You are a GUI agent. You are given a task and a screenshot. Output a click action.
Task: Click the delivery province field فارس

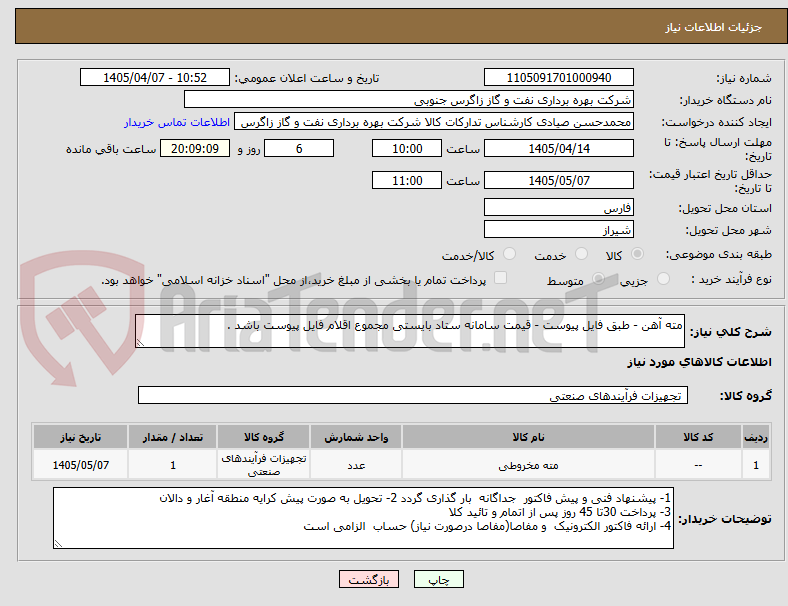click(x=559, y=207)
